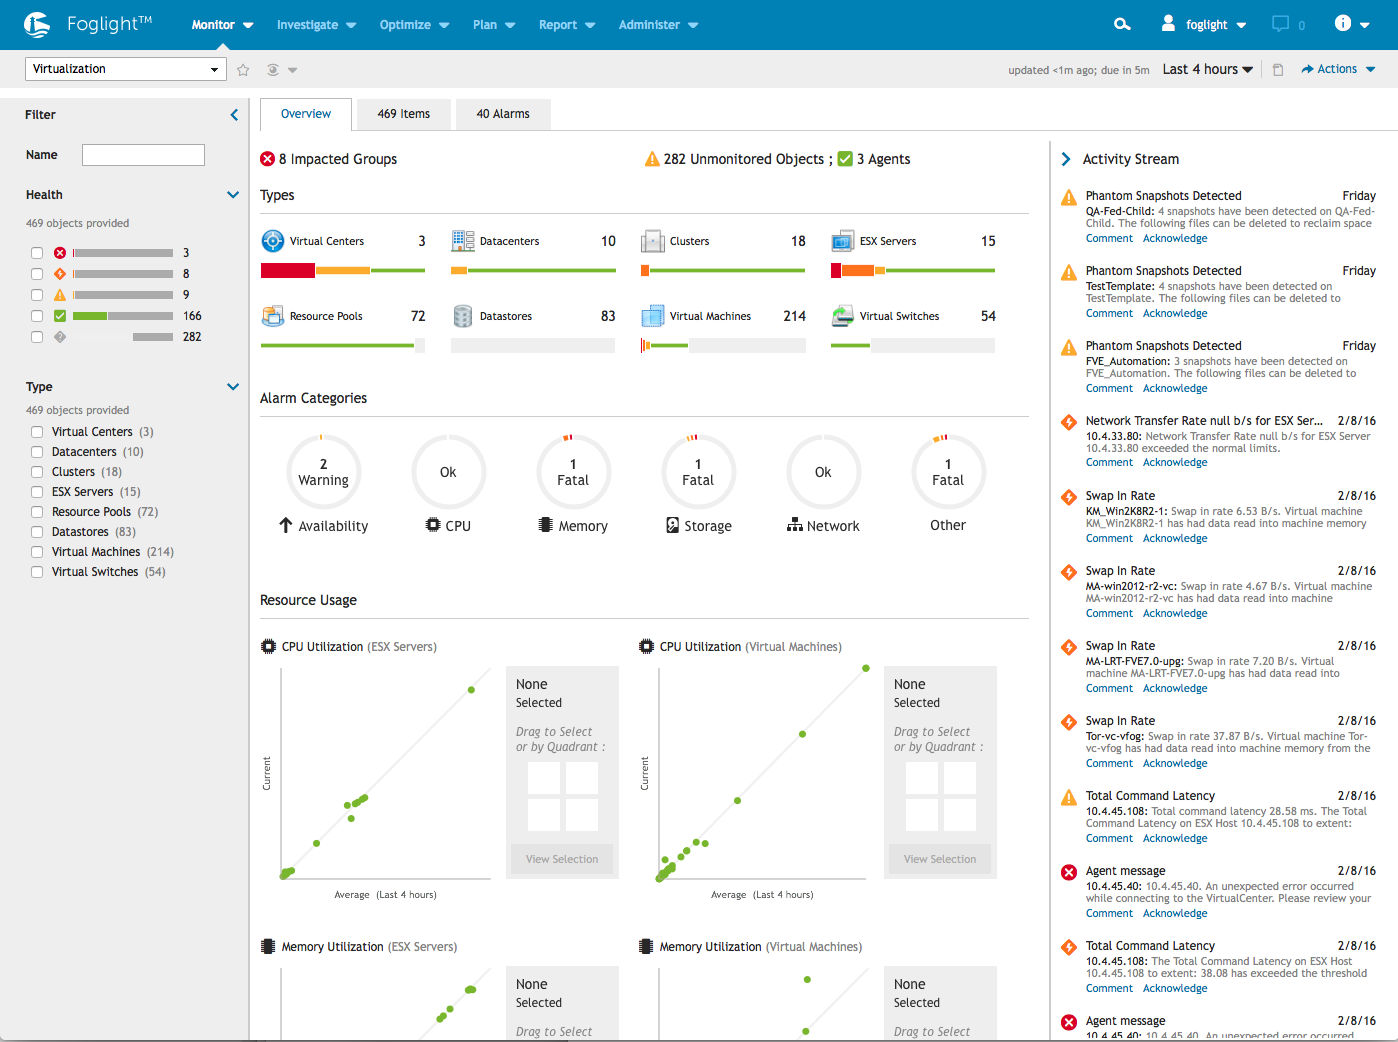Check the Clusters type checkbox
Viewport: 1398px width, 1042px height.
[x=37, y=472]
